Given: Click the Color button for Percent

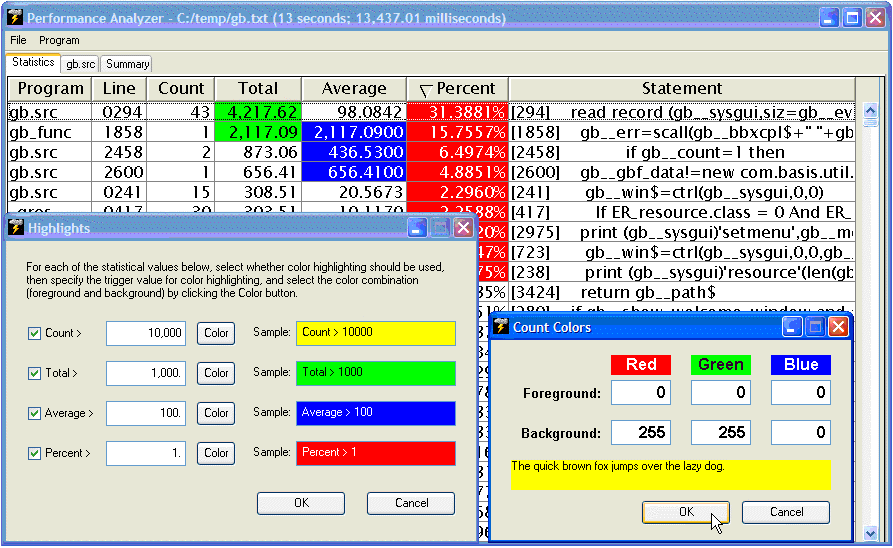Looking at the screenshot, I should coord(216,453).
